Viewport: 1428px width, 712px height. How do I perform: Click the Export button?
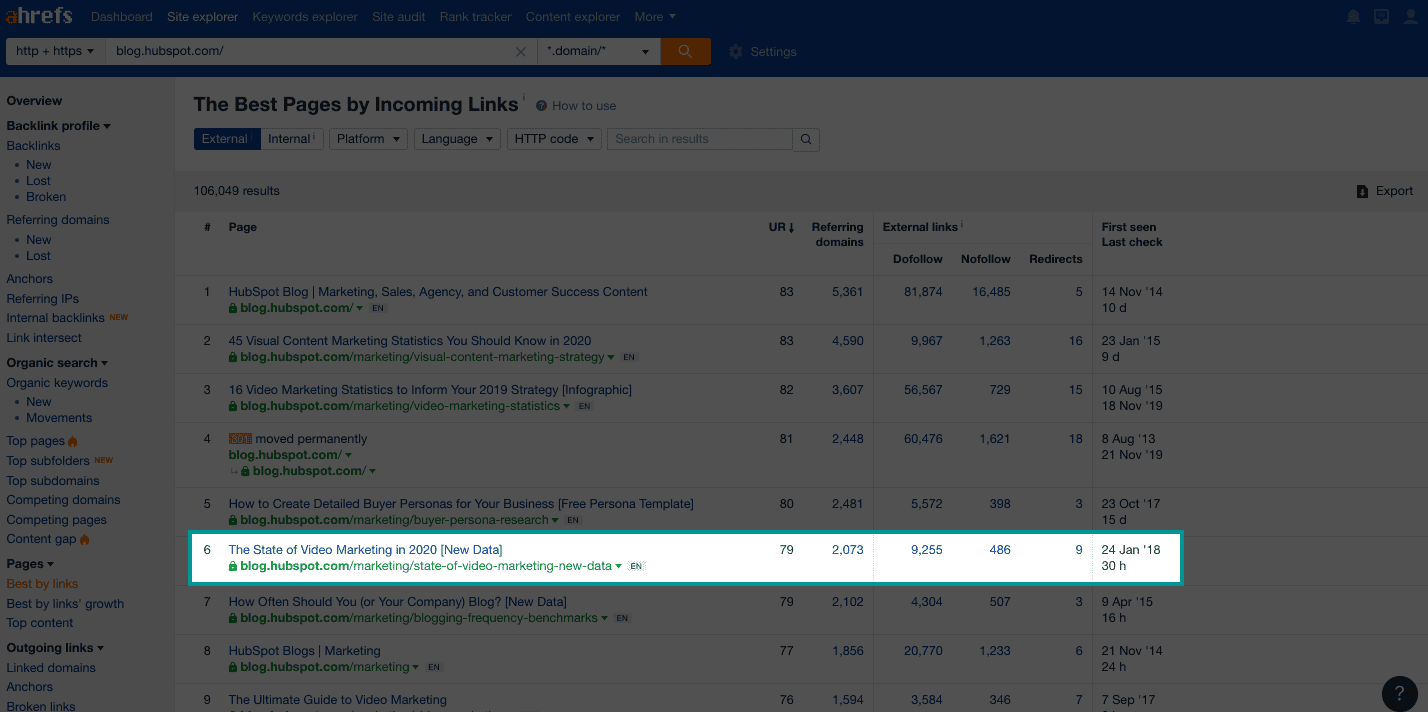(1384, 191)
